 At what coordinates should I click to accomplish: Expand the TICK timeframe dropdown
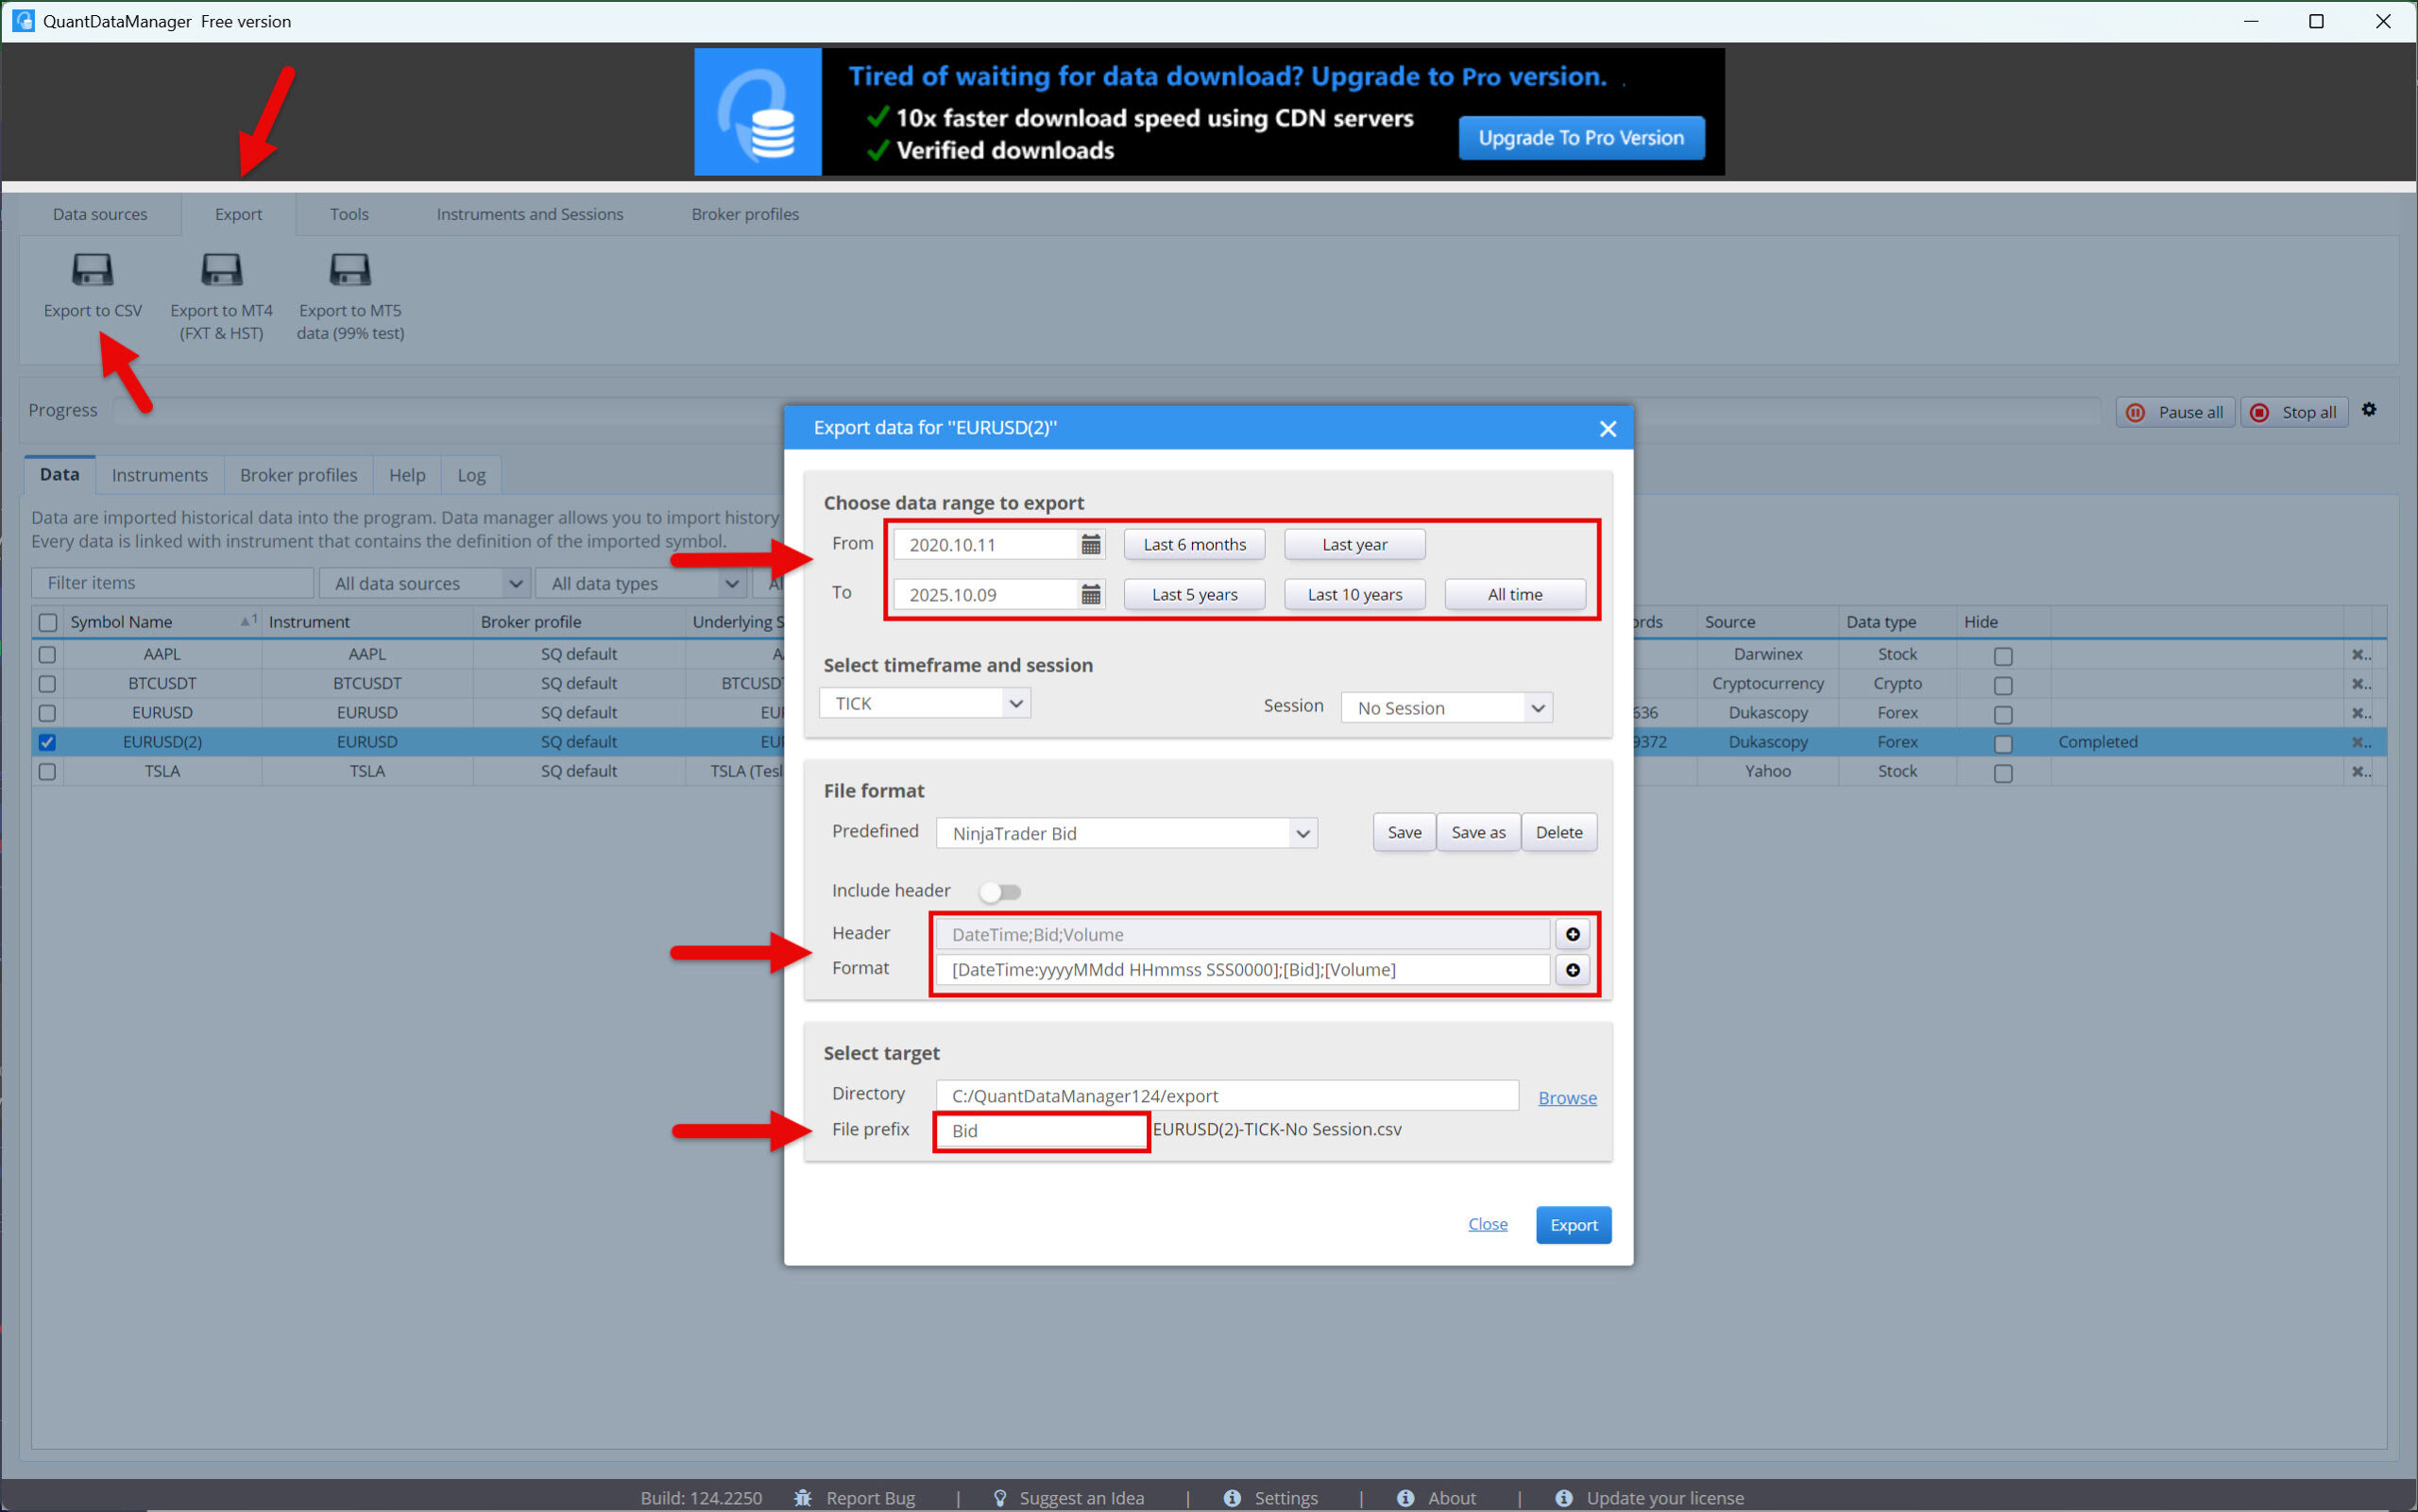click(925, 703)
